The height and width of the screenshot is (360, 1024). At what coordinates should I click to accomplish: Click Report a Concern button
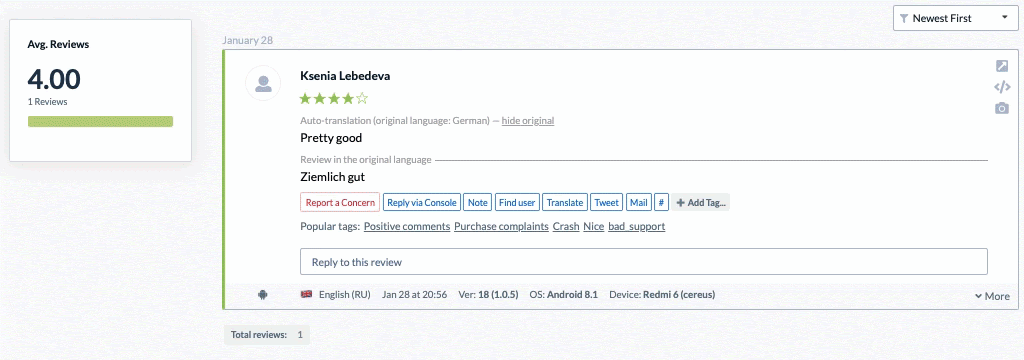tap(340, 203)
